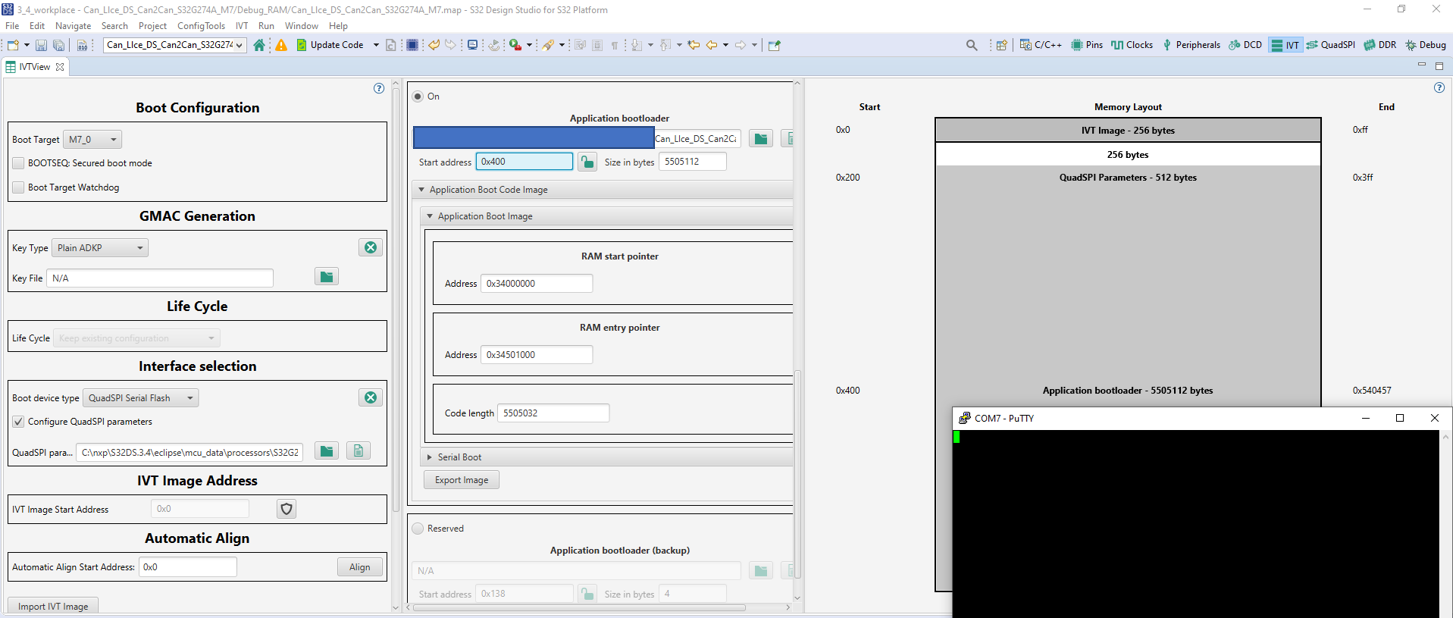The image size is (1453, 621).
Task: Open the Life Cycle dropdown
Action: click(x=136, y=338)
